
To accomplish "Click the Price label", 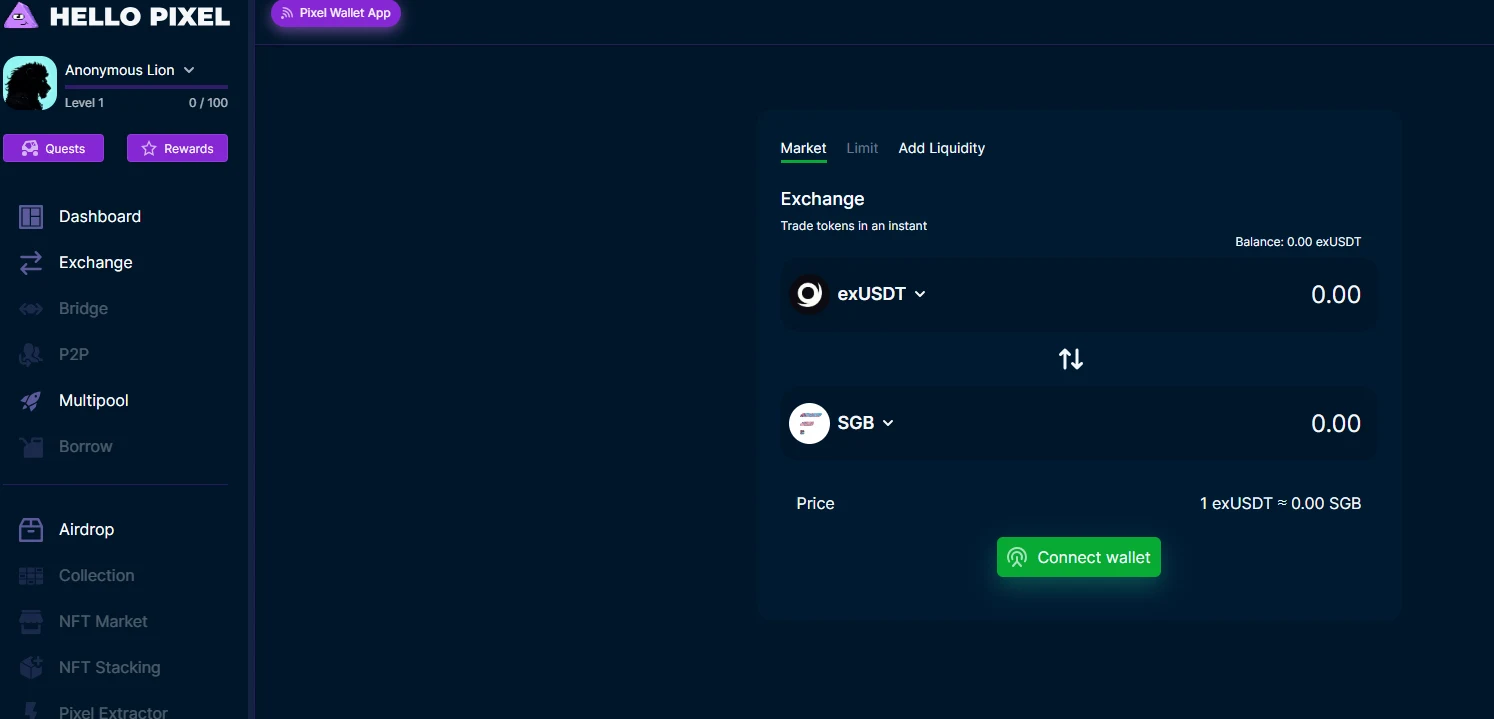I will click(815, 503).
